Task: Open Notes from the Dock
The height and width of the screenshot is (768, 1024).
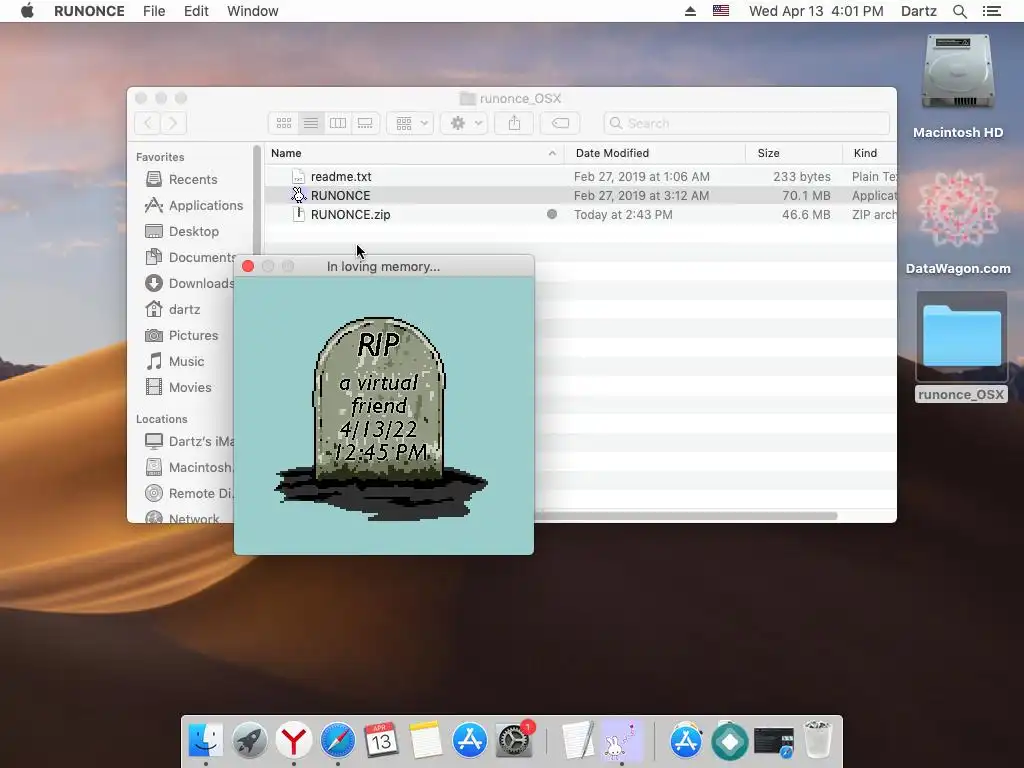Action: click(x=426, y=741)
